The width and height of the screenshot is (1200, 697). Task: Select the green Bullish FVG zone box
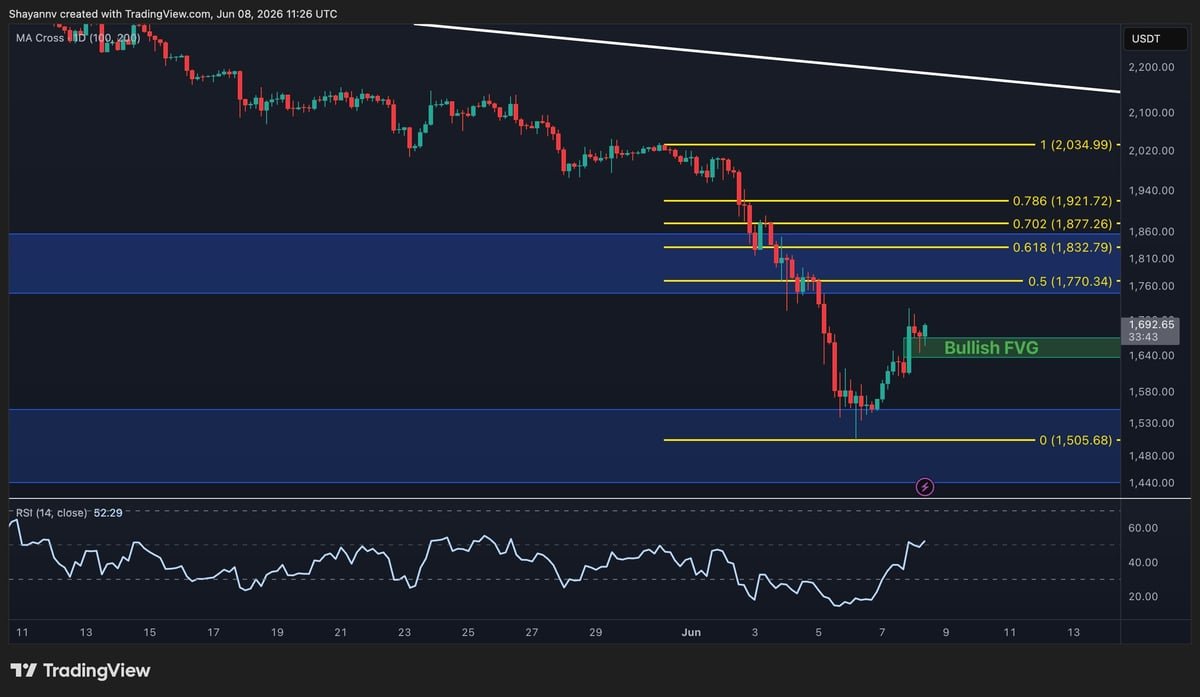coord(1012,347)
